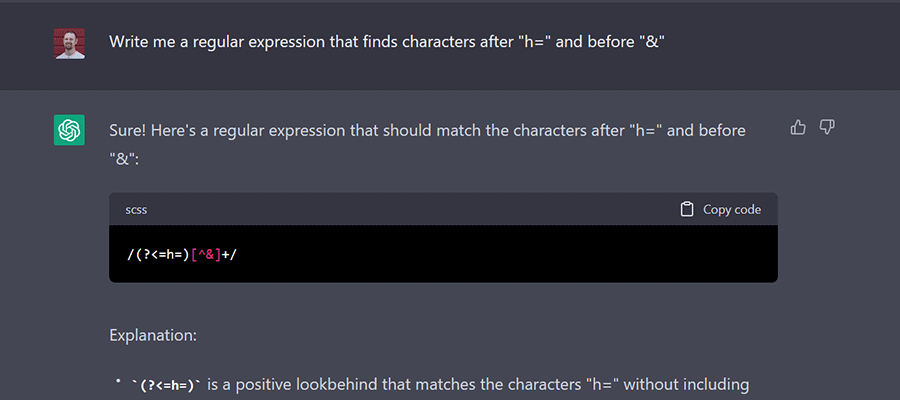Click the thumbs down icon

point(827,127)
